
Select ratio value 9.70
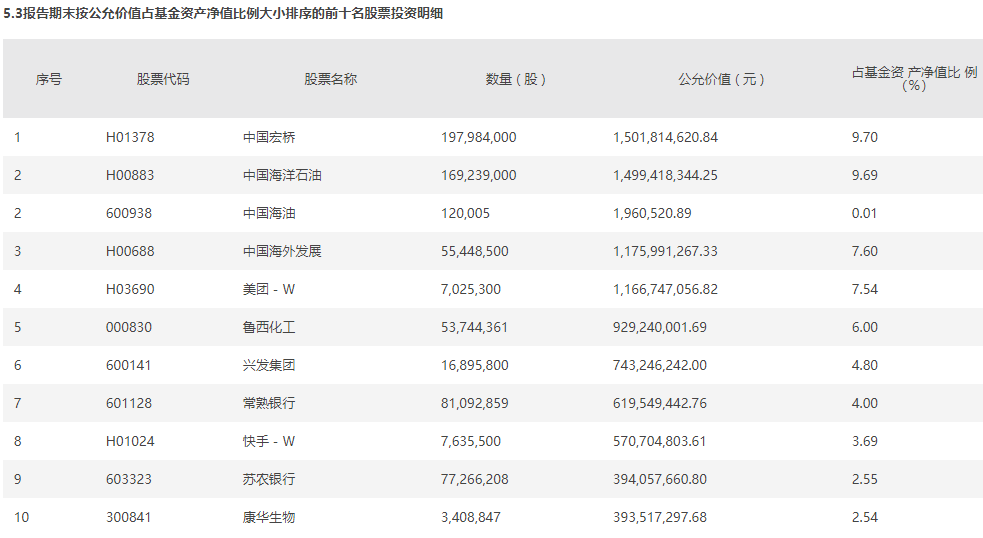865,137
